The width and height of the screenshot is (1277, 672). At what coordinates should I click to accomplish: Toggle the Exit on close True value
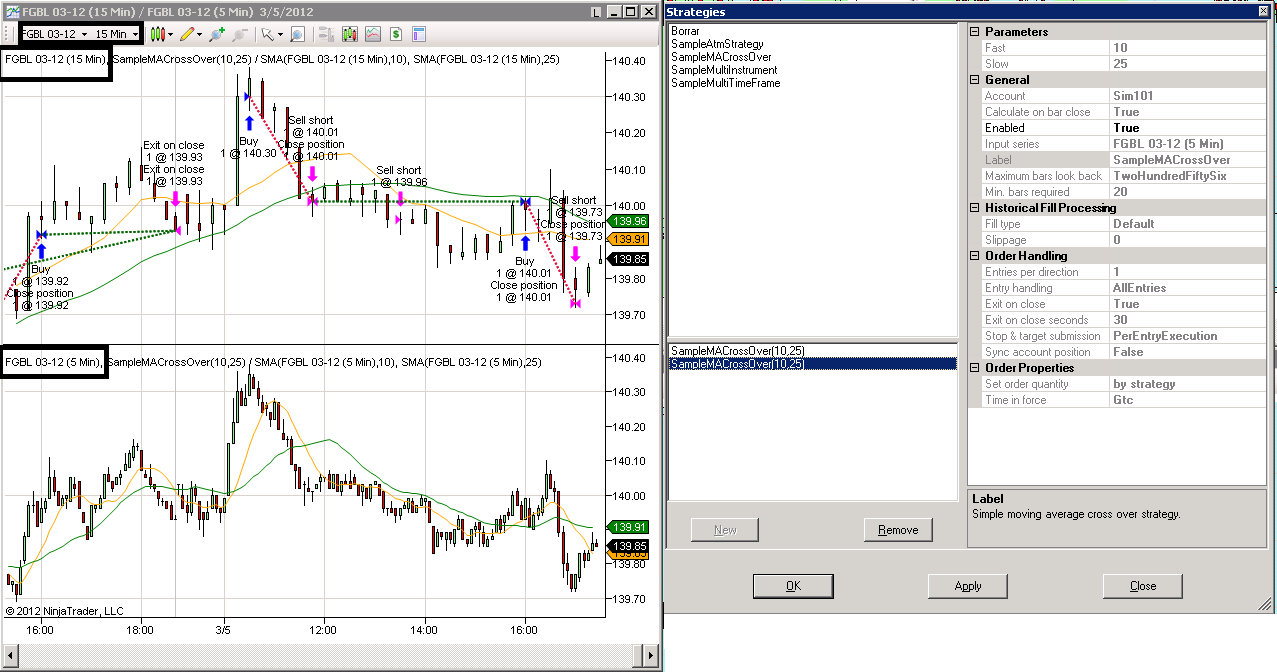click(1187, 304)
